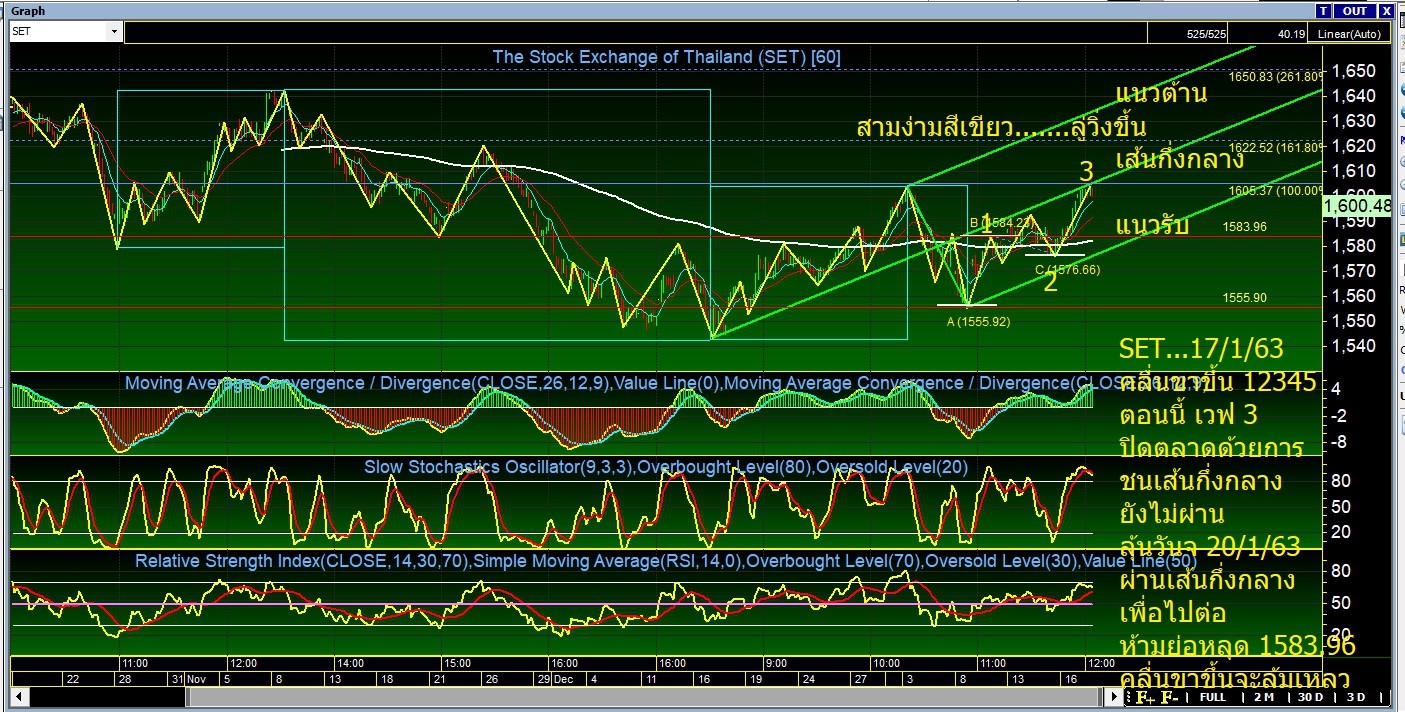Click the price level label 1583.96
Viewport: 1405px width, 712px height.
(1245, 227)
